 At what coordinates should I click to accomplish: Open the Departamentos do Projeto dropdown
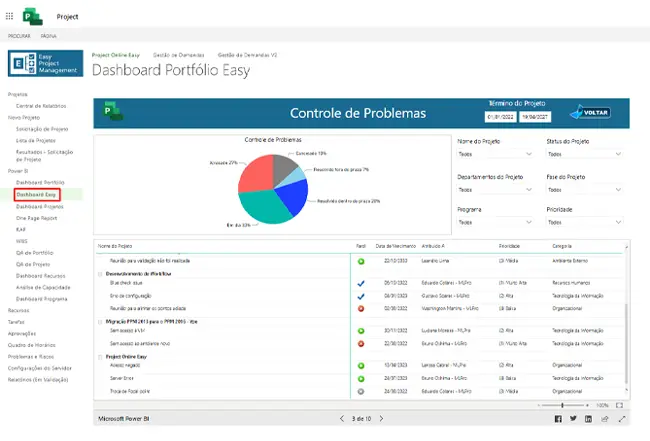(495, 189)
